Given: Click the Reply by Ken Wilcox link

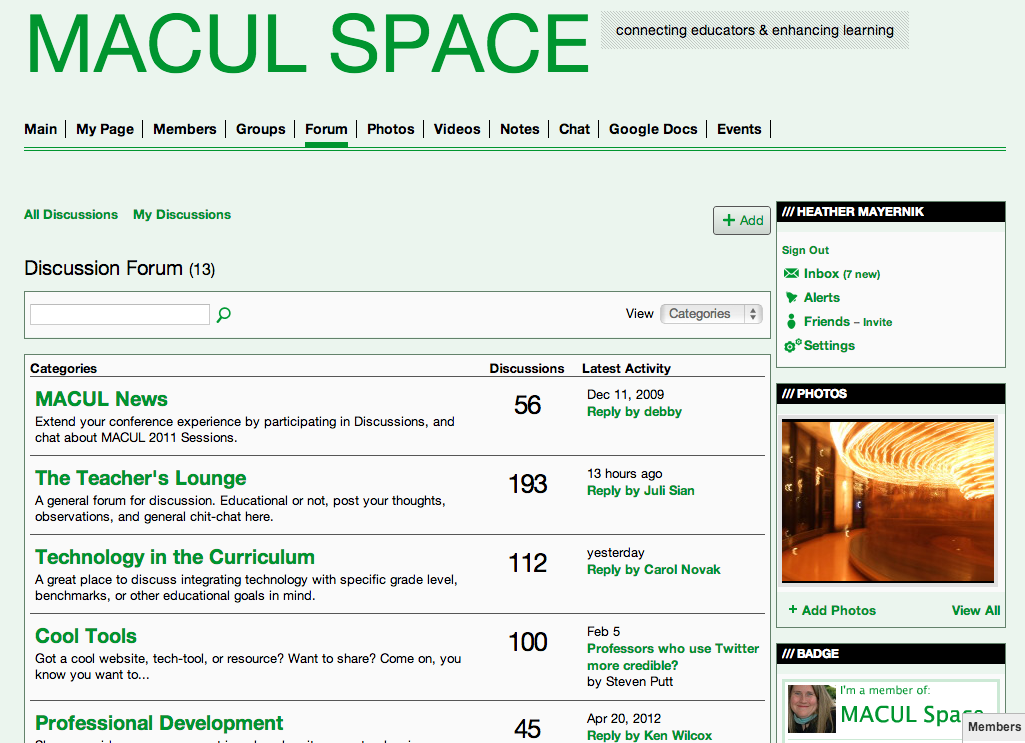Looking at the screenshot, I should pos(649,735).
